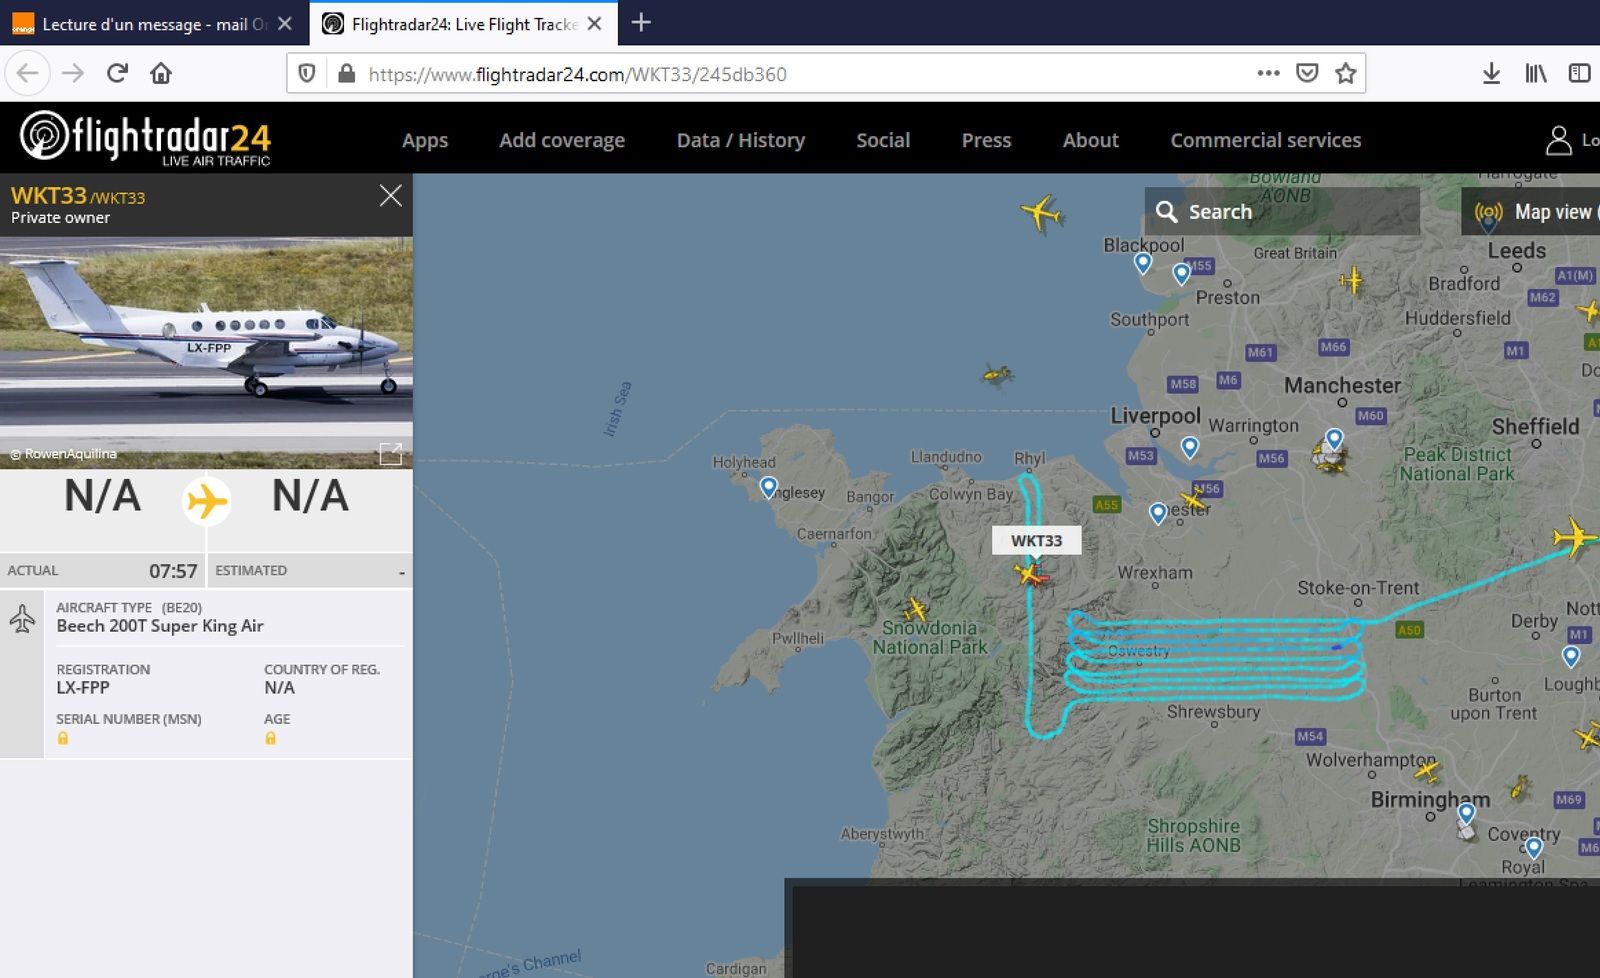Screen dimensions: 1600x978
Task: Click the aircraft type icon in panel
Action: pyautogui.click(x=22, y=620)
